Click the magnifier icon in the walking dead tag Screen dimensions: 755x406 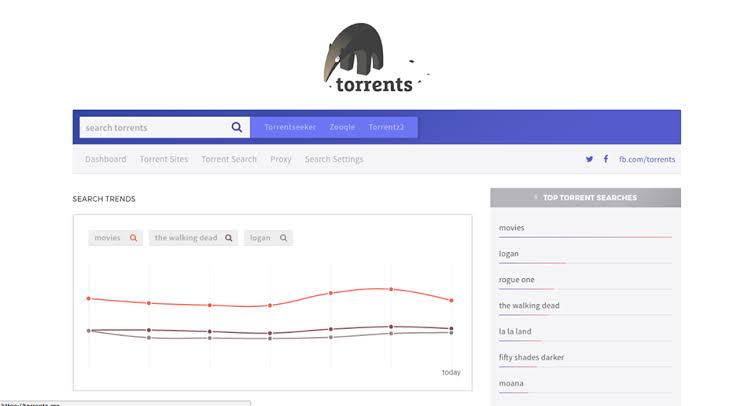pos(229,238)
